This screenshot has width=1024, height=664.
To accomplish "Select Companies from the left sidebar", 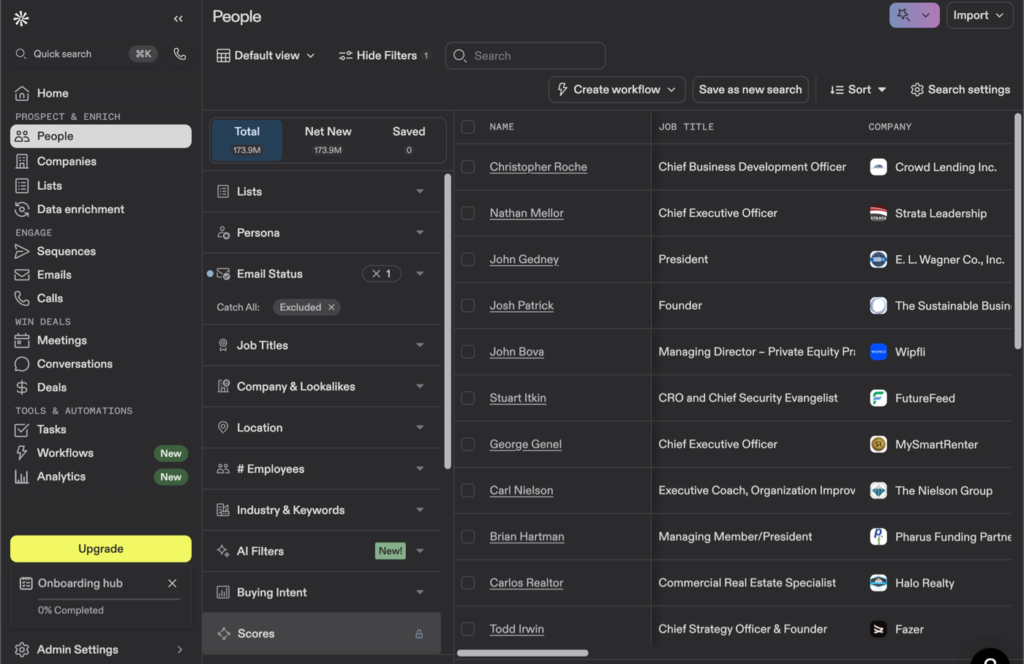I will tap(64, 161).
